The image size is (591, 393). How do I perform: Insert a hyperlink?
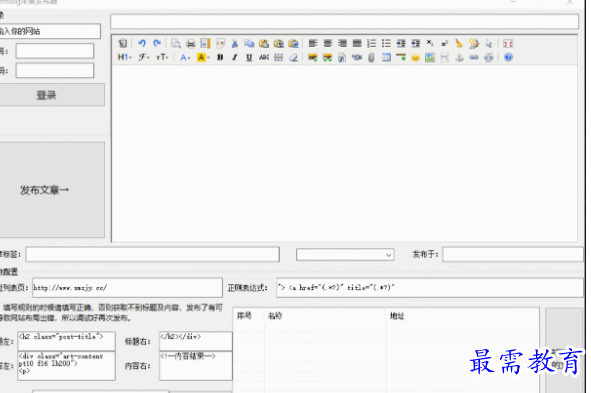click(x=474, y=57)
